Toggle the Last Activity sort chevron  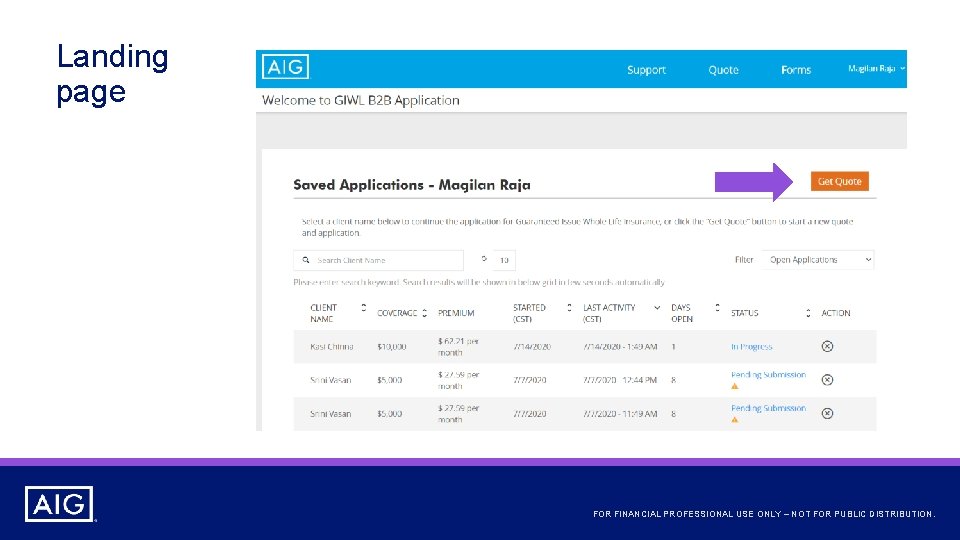coord(657,307)
